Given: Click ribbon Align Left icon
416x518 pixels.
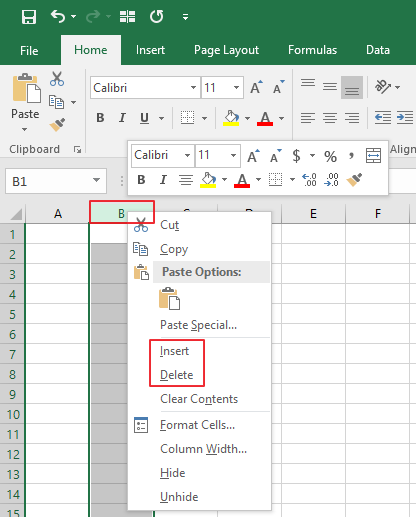Looking at the screenshot, I should click(308, 118).
